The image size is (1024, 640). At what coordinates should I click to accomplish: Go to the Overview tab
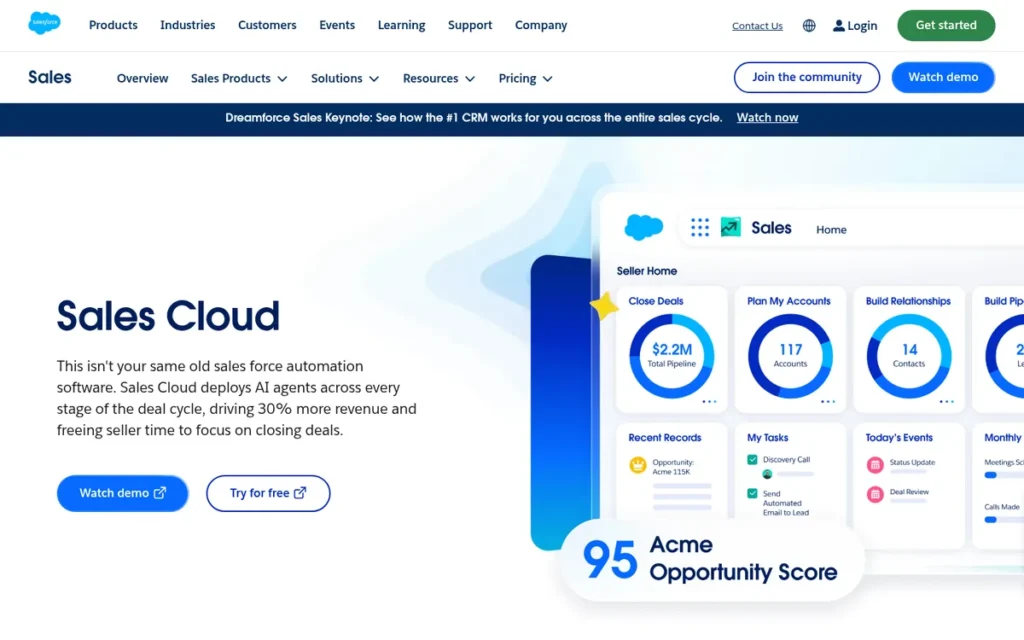pos(142,78)
